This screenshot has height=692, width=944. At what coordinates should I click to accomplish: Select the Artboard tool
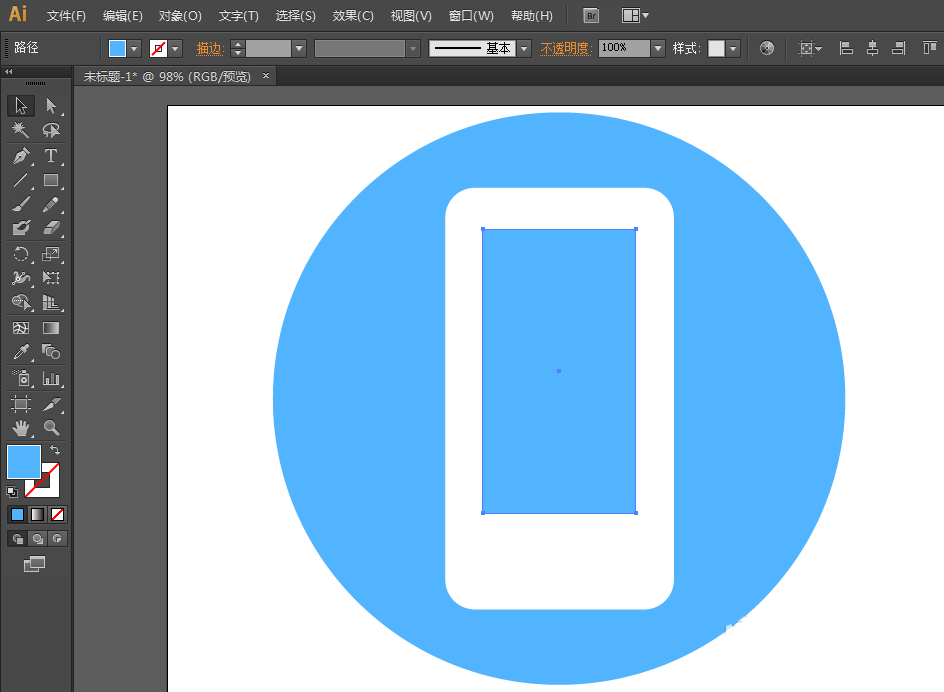coord(21,404)
